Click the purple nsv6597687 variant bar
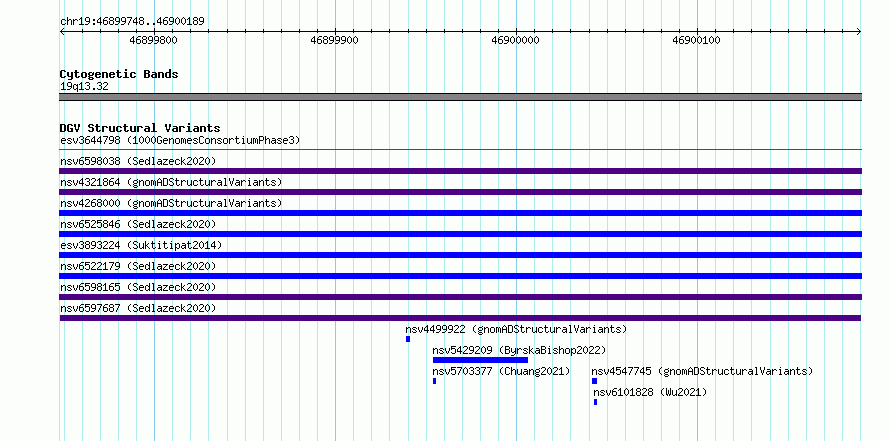Image resolution: width=890 pixels, height=441 pixels. [460, 318]
